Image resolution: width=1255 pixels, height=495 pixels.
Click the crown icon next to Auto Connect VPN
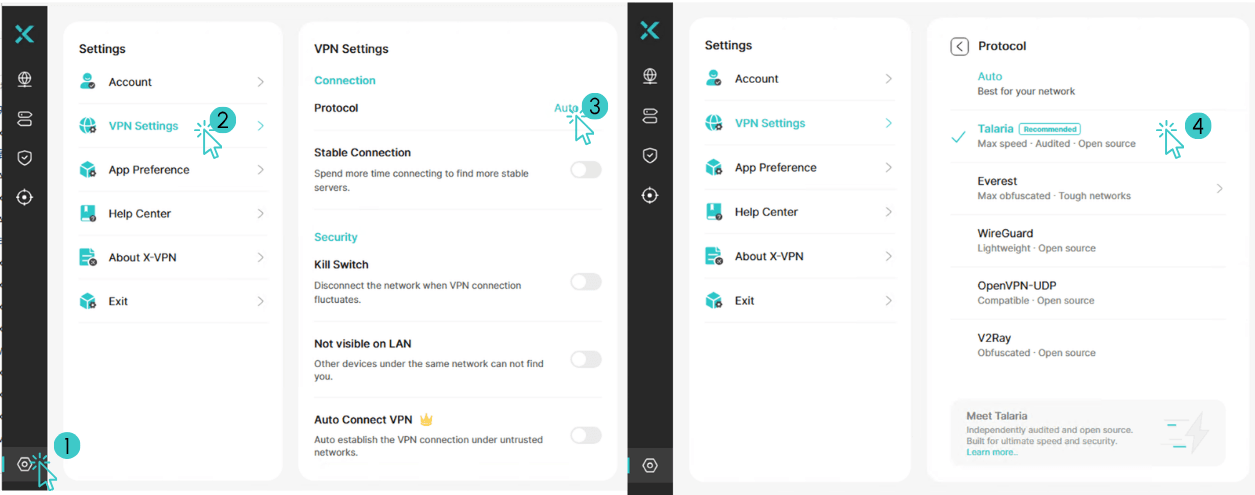(425, 420)
